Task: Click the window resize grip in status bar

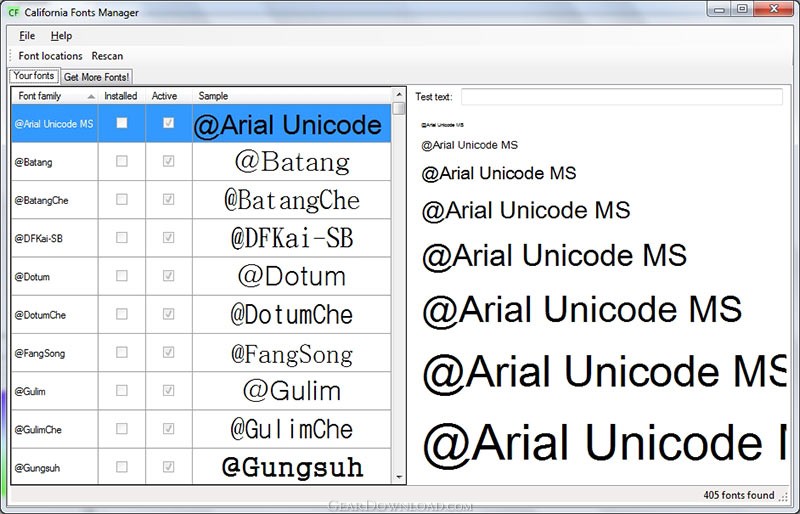Action: click(783, 496)
